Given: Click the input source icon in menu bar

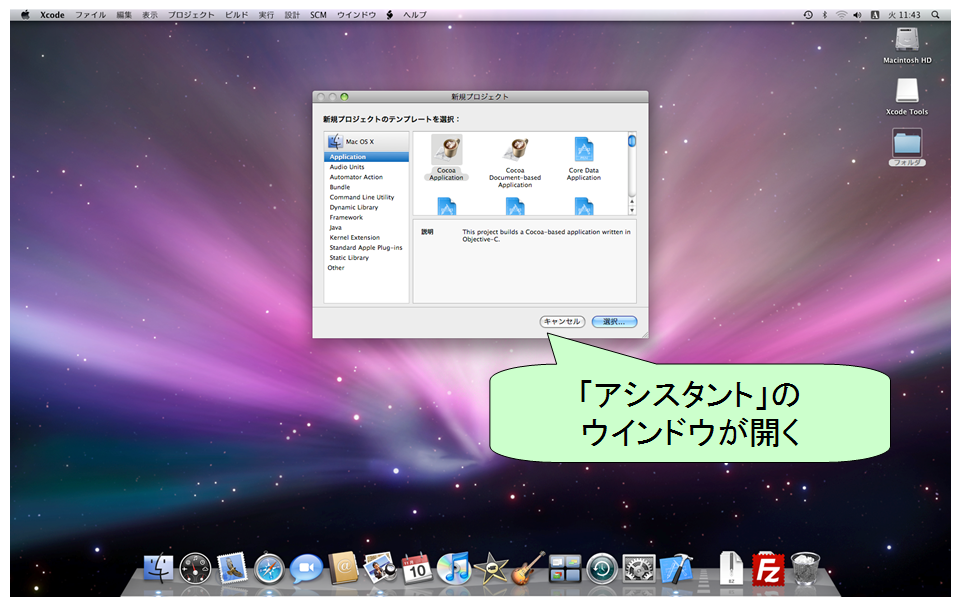Looking at the screenshot, I should tap(875, 15).
